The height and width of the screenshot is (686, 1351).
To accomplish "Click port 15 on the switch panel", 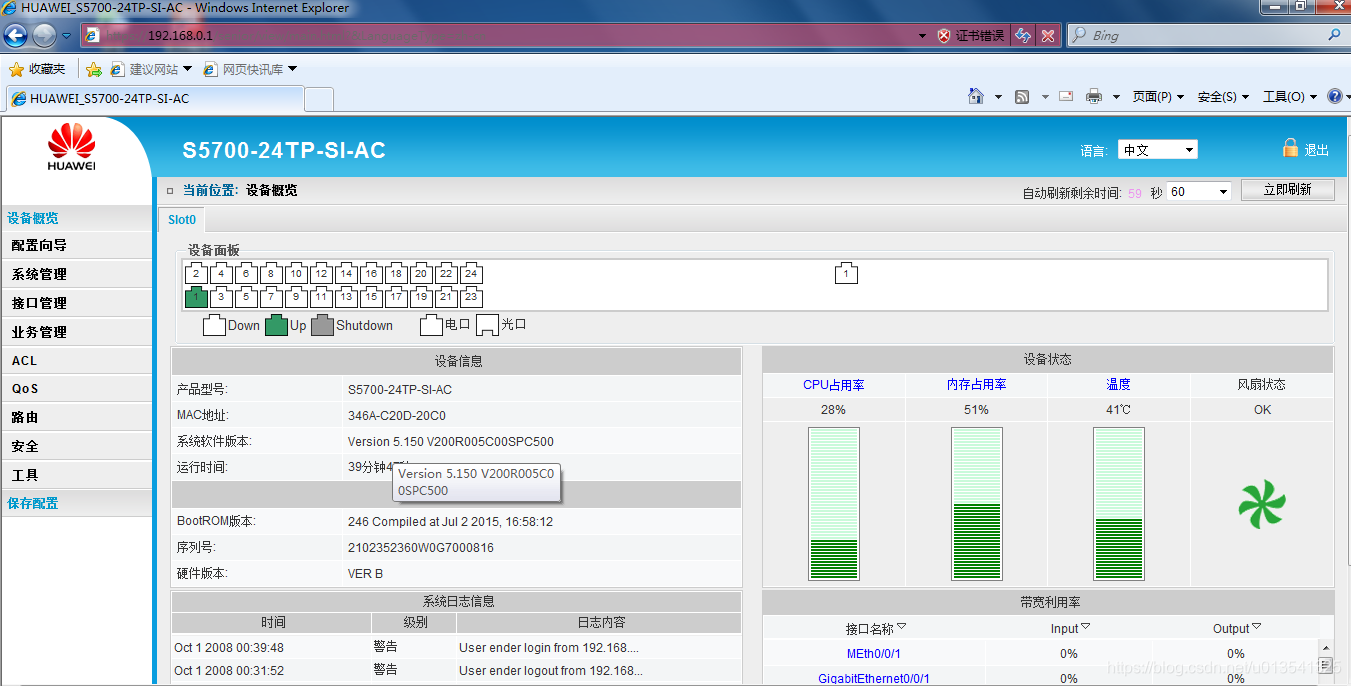I will coord(371,297).
